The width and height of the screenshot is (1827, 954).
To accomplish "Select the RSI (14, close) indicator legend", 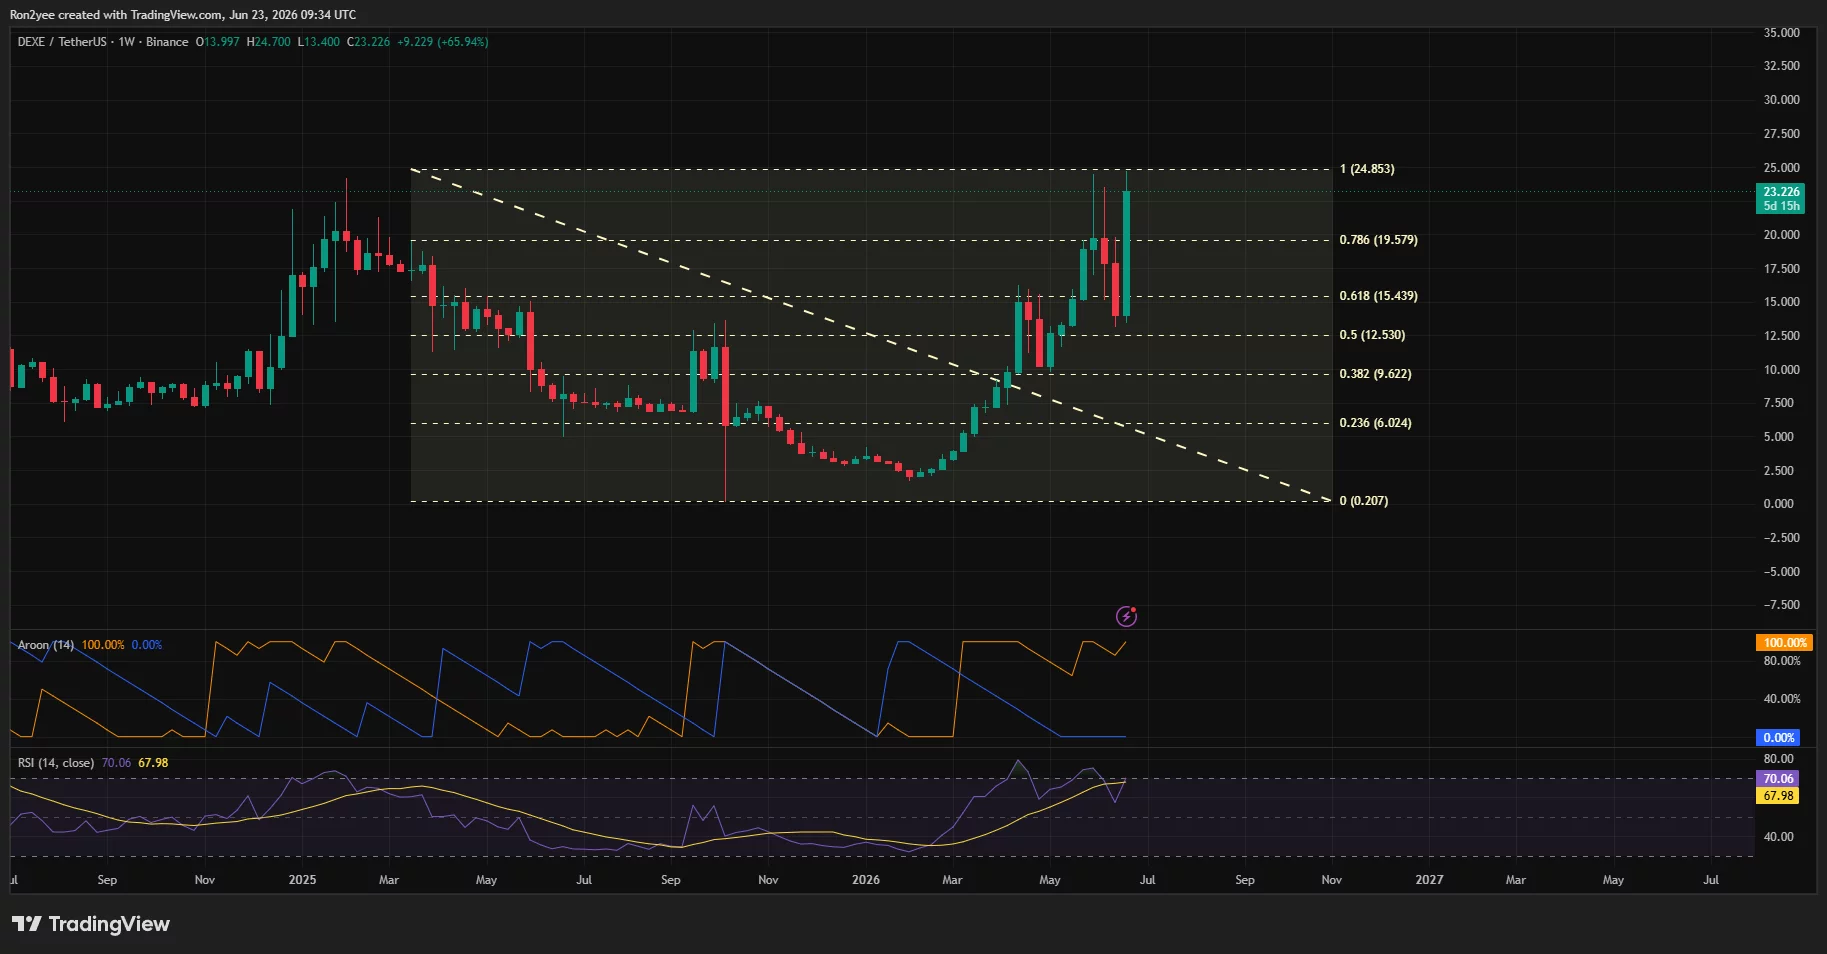I will pyautogui.click(x=56, y=763).
